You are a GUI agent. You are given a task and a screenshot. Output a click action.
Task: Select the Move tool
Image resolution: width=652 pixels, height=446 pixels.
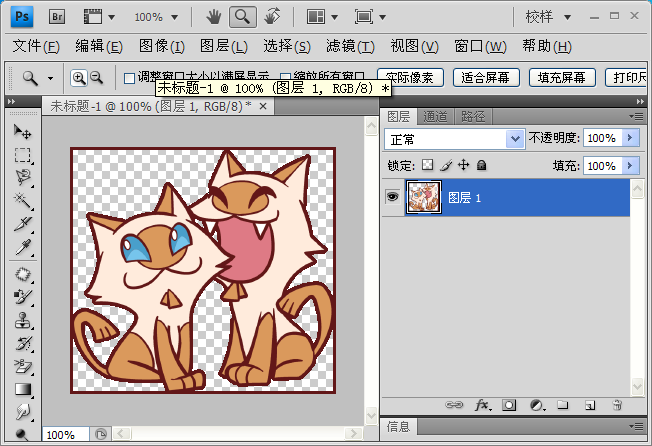[22, 132]
